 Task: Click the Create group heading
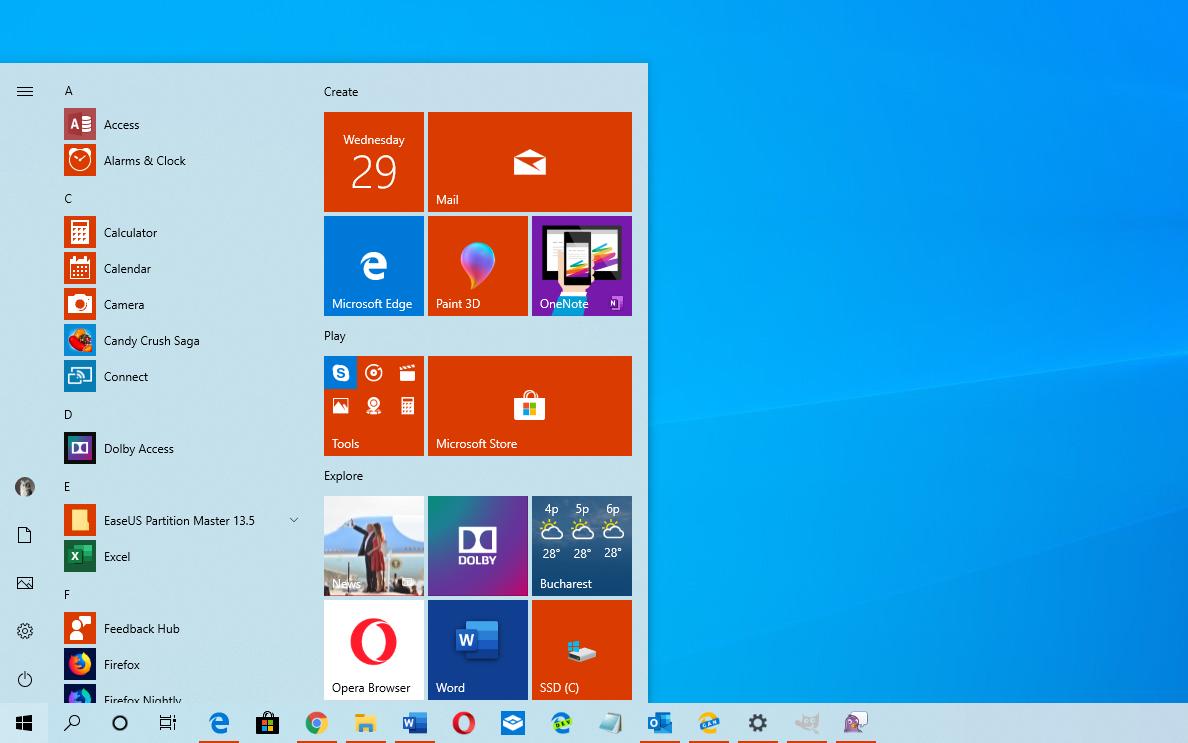click(x=341, y=92)
